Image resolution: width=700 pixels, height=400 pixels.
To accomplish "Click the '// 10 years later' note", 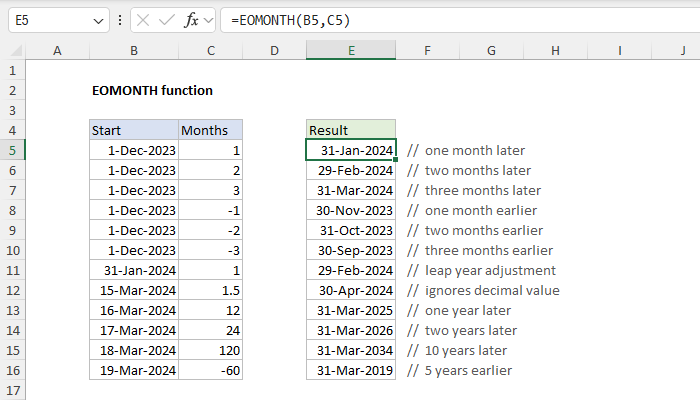I will click(x=457, y=350).
